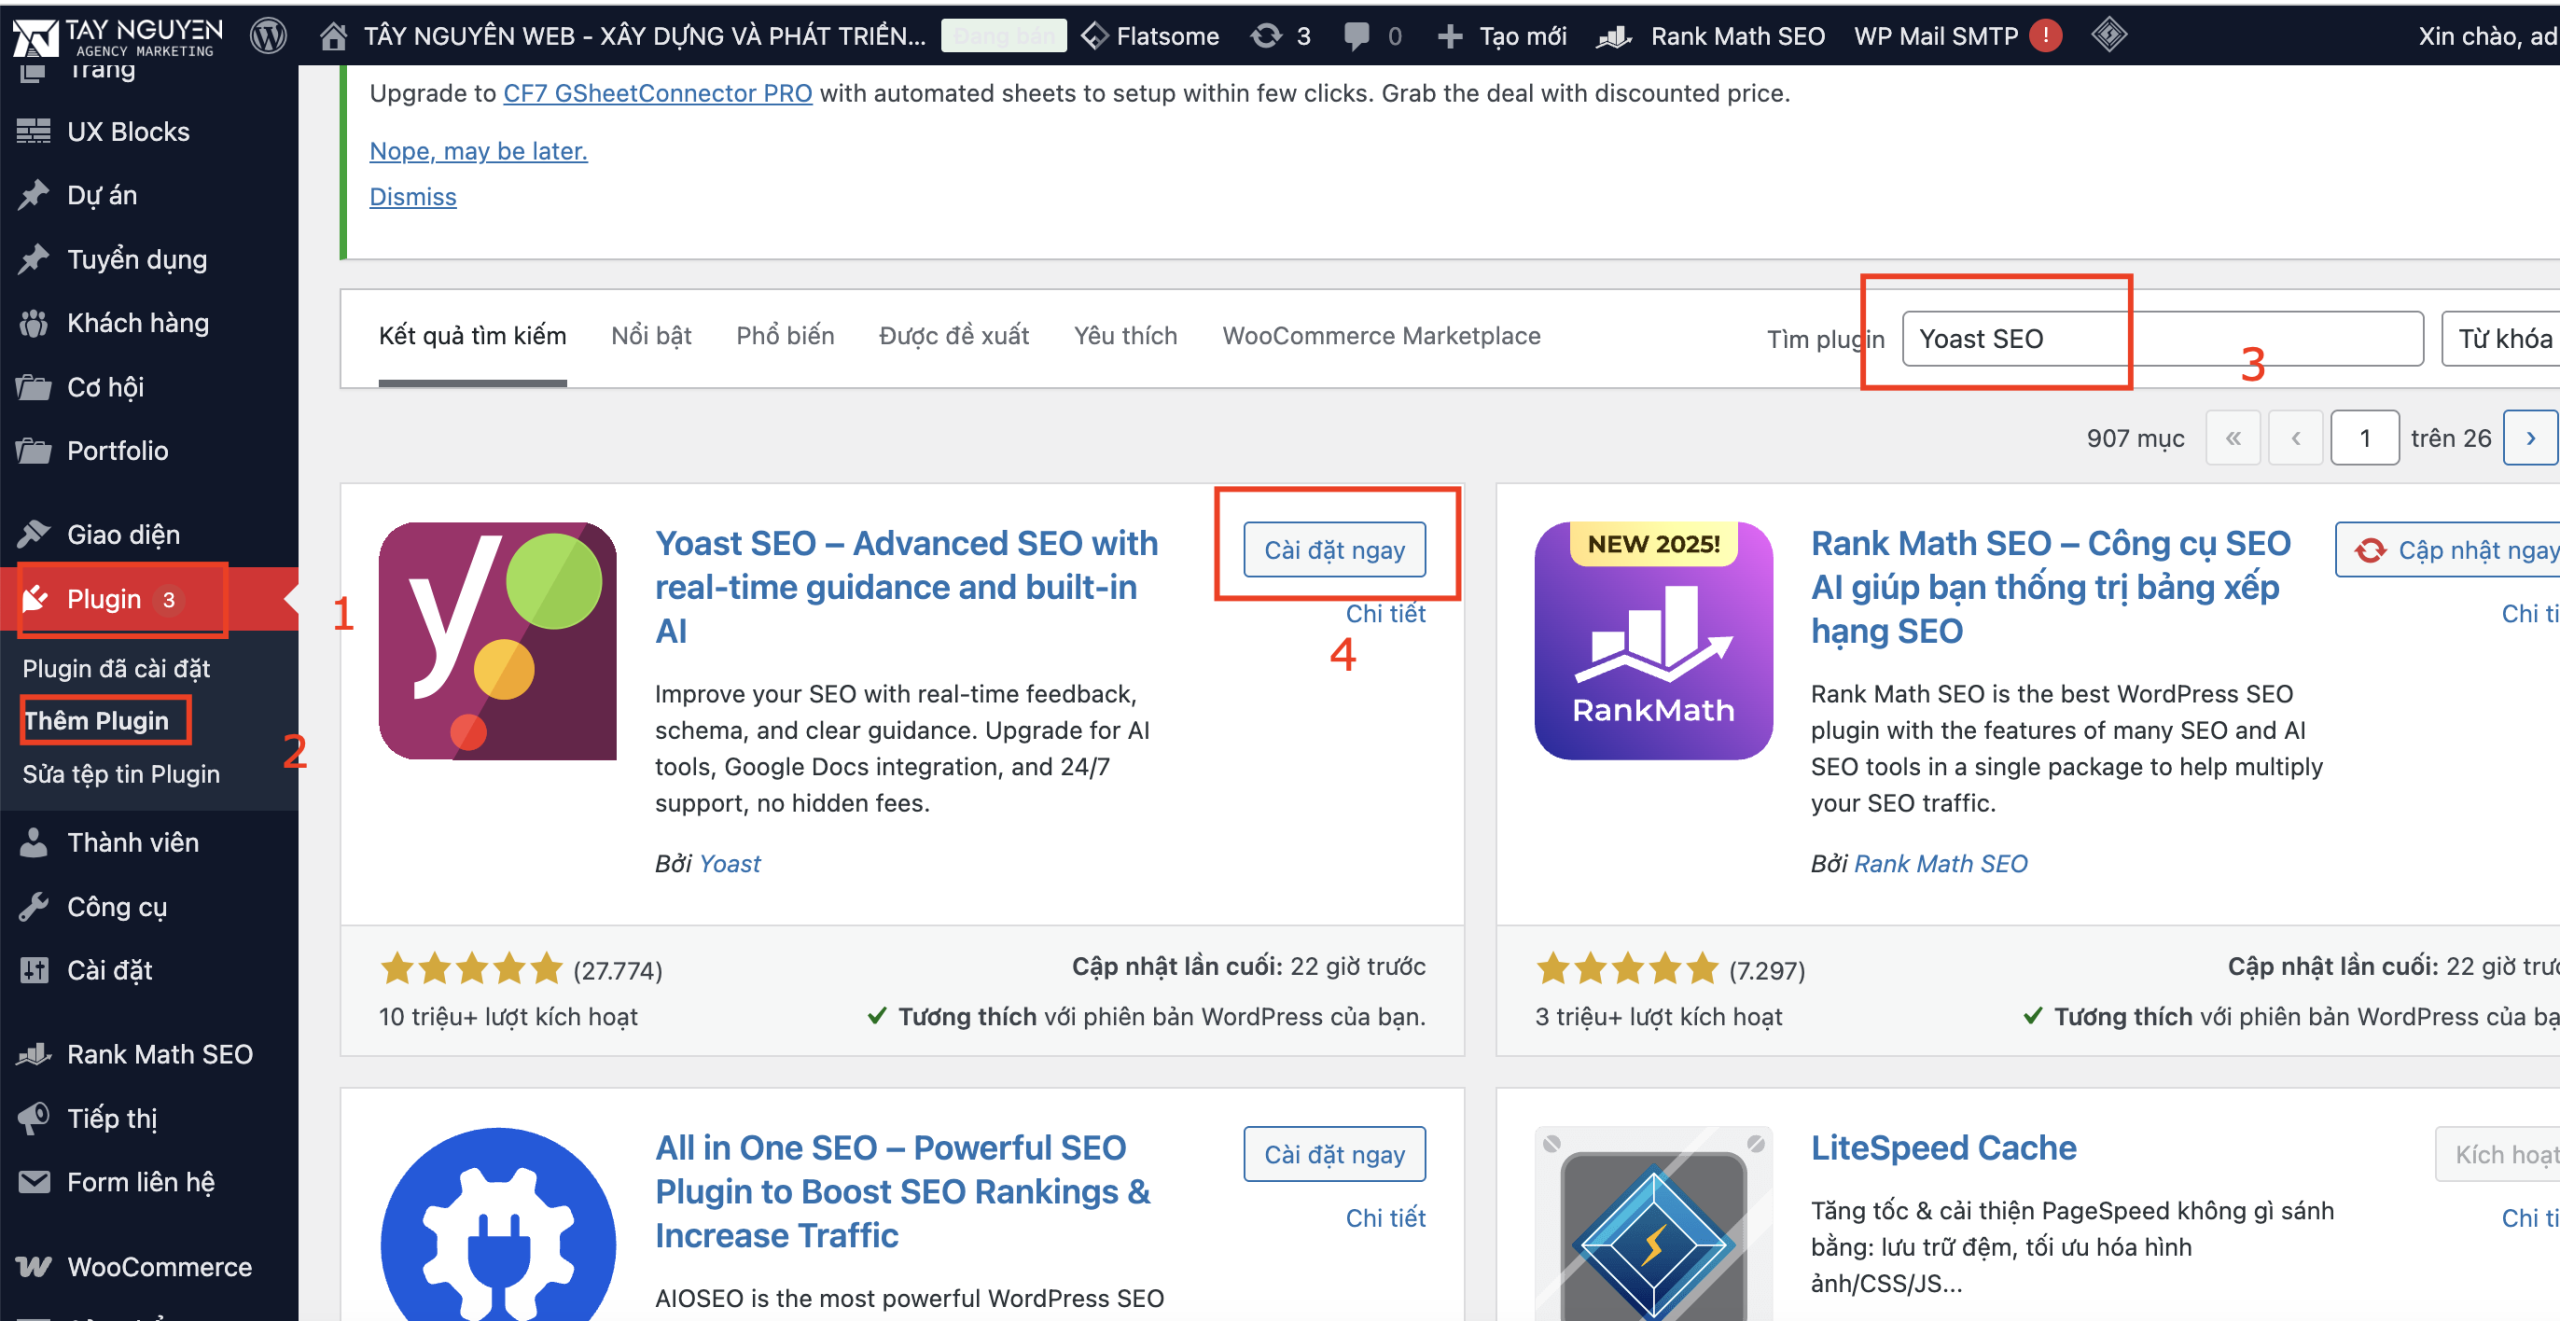
Task: Click the Yoast SEO plugin logo thumbnail
Action: (497, 640)
